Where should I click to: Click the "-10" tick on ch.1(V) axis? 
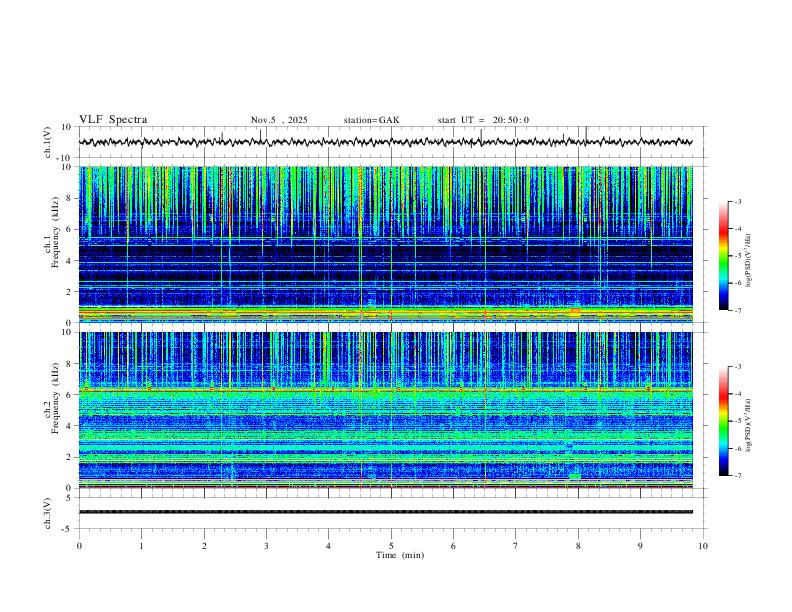[x=65, y=159]
